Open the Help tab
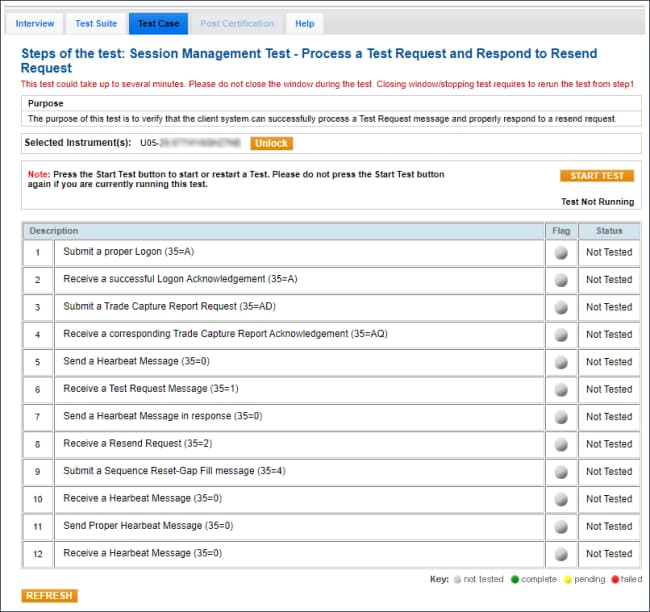 [x=304, y=23]
